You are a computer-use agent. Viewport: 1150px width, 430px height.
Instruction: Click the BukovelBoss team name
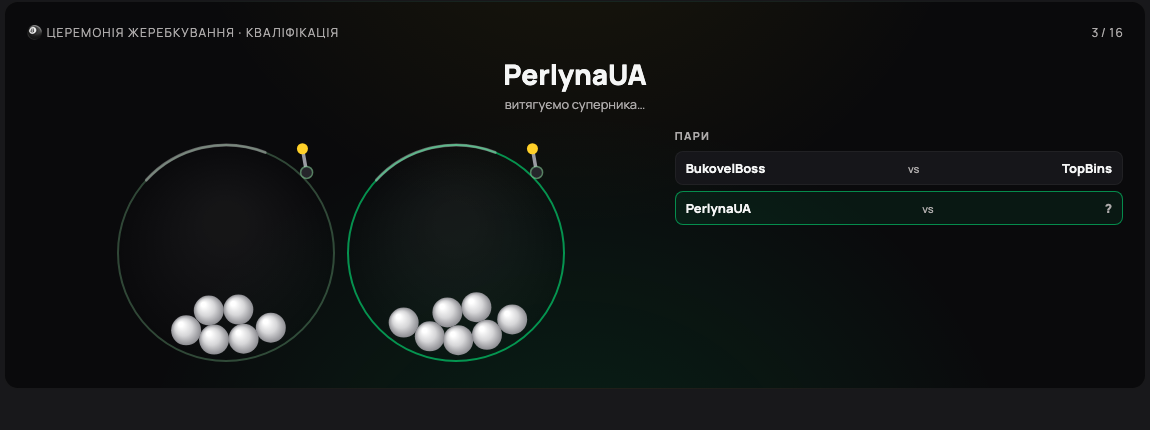(x=725, y=169)
